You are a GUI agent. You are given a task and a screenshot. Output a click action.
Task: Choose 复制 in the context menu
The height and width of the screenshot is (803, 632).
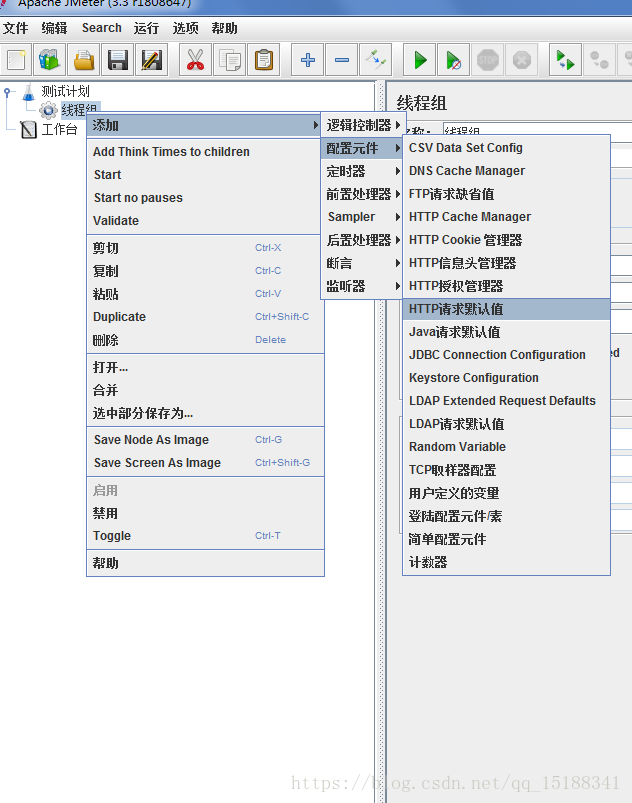point(205,271)
